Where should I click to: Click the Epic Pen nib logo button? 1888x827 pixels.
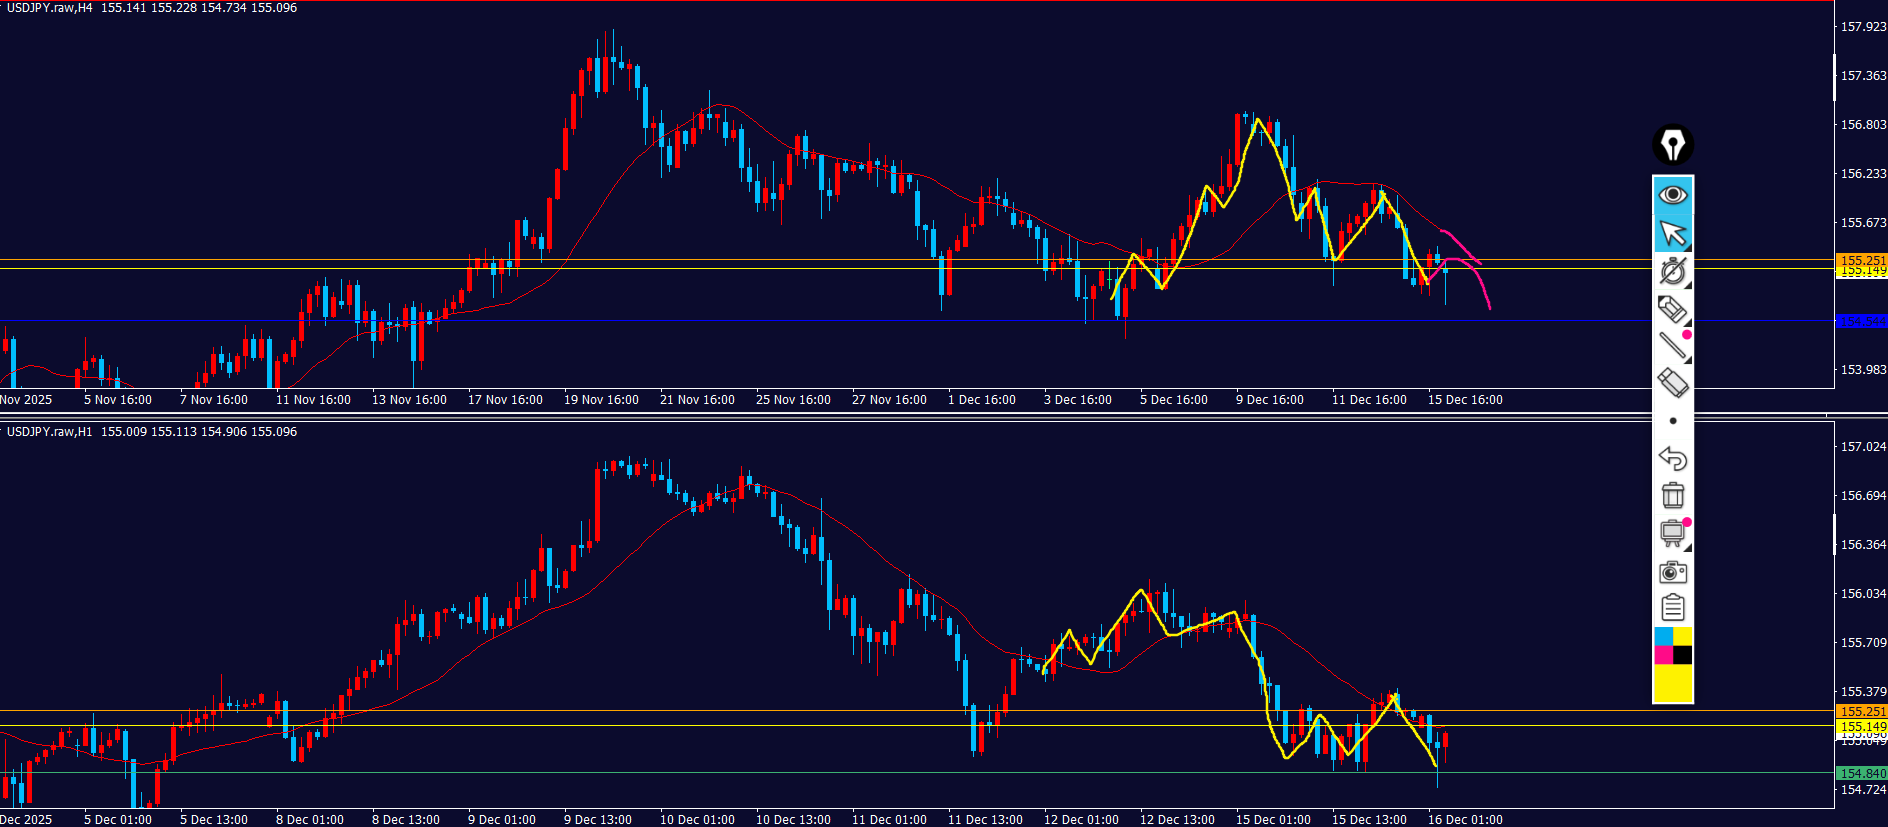coord(1672,145)
